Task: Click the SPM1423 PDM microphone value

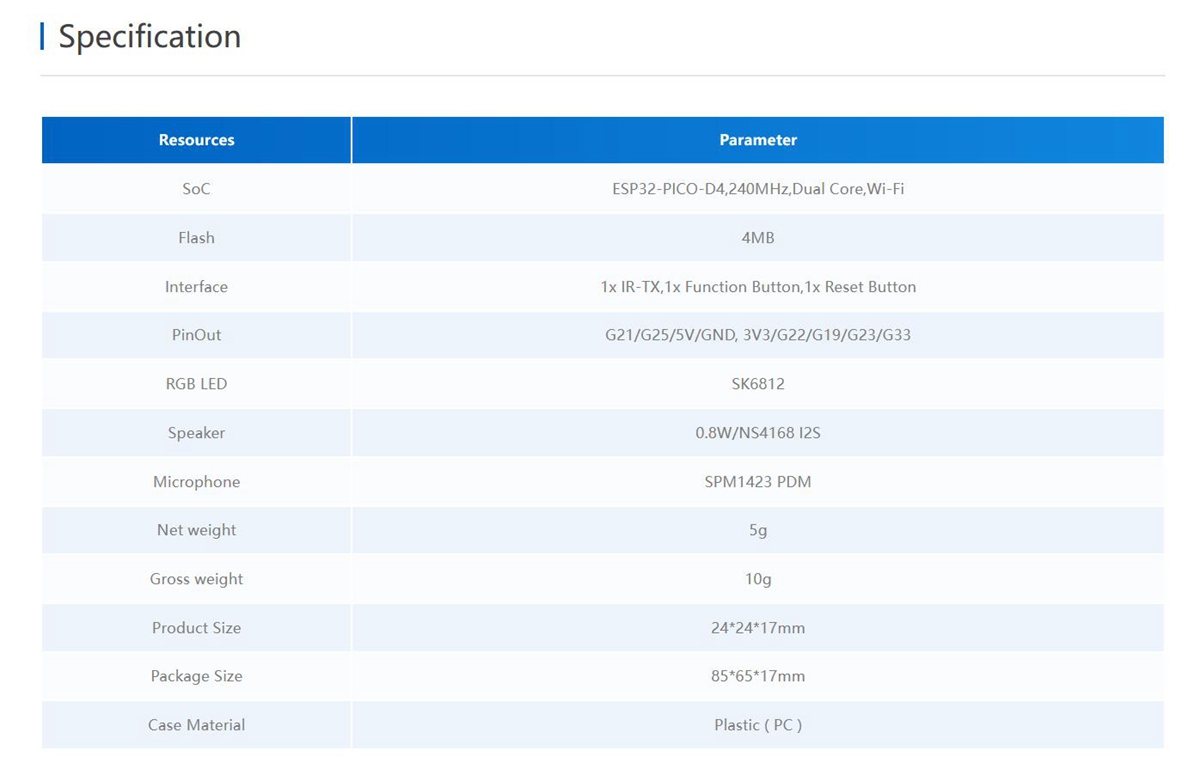Action: pos(758,482)
